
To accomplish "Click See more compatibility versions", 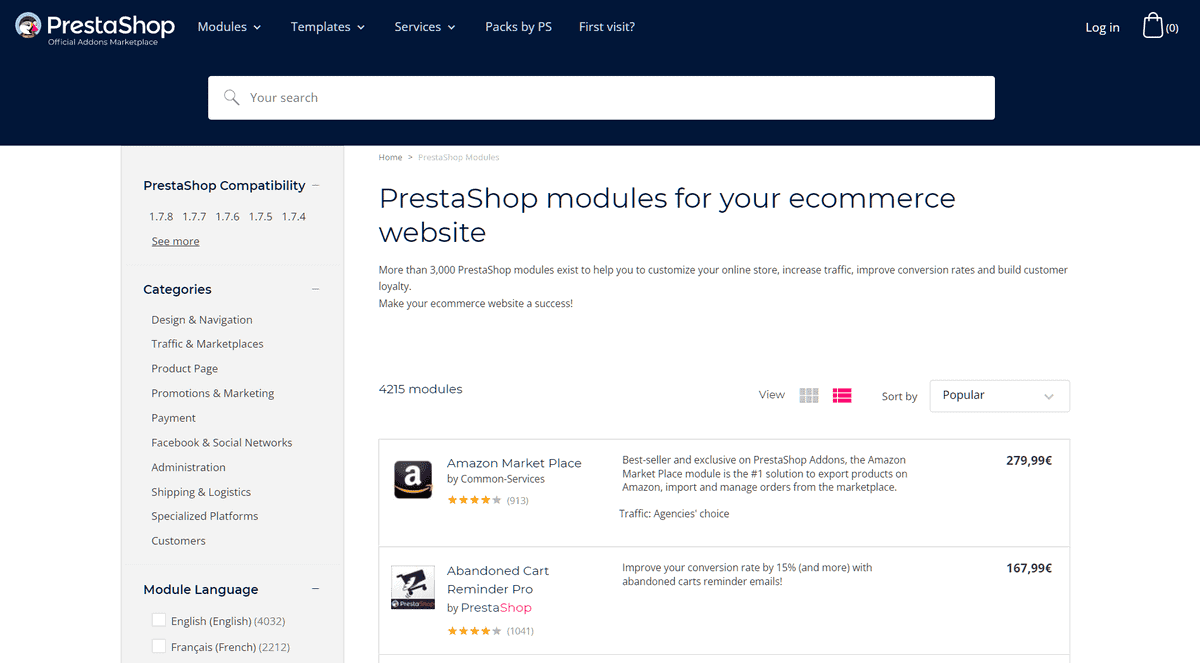I will [175, 241].
